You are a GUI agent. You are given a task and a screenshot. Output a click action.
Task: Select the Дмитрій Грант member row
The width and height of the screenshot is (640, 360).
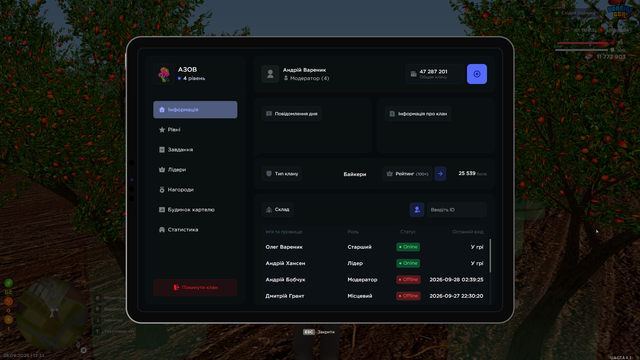coord(374,296)
